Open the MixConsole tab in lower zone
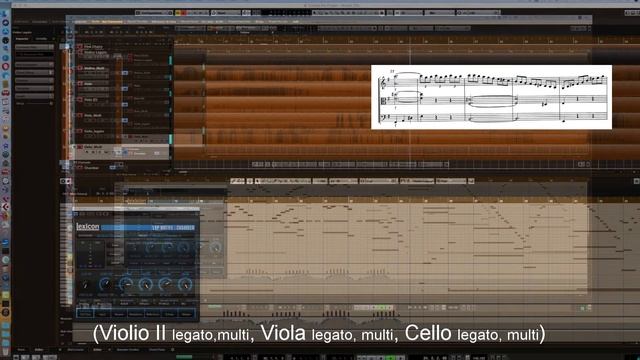 (76, 350)
